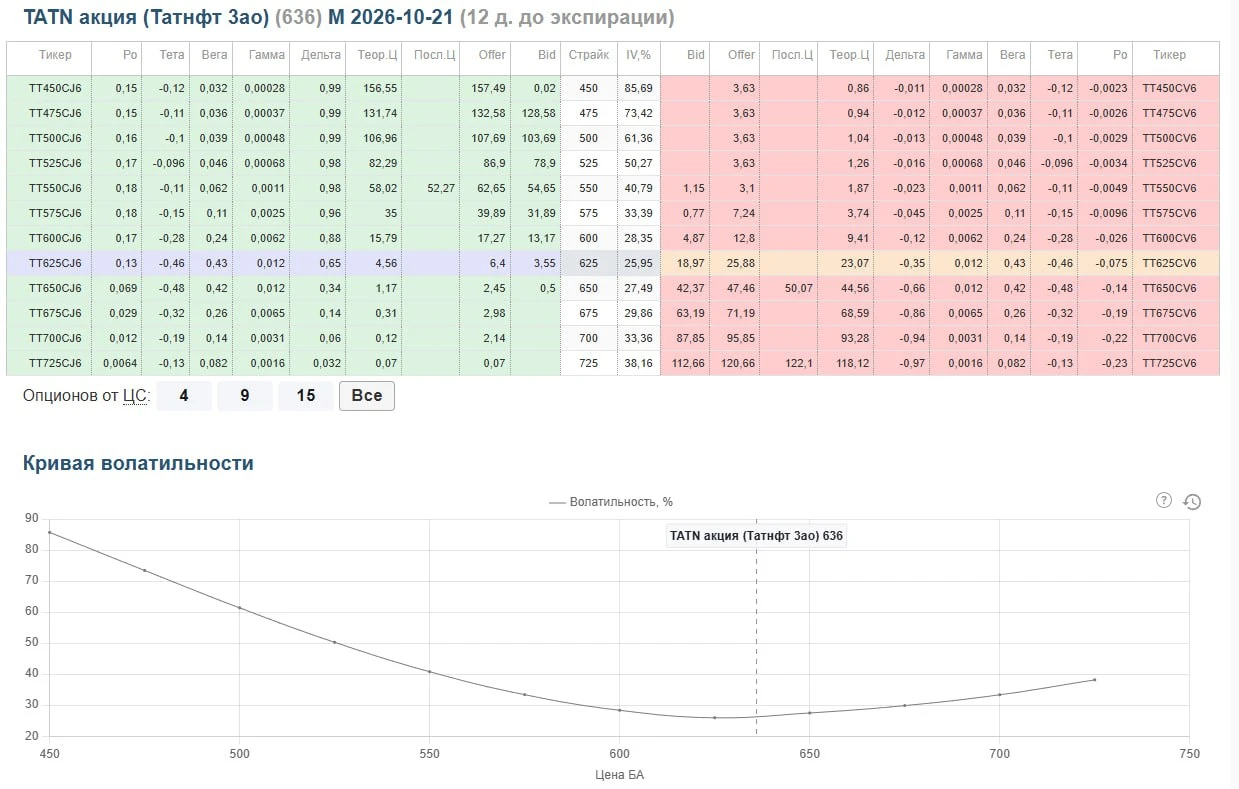The image size is (1239, 789).
Task: Select put ticker TT625CV6
Action: tap(1170, 263)
